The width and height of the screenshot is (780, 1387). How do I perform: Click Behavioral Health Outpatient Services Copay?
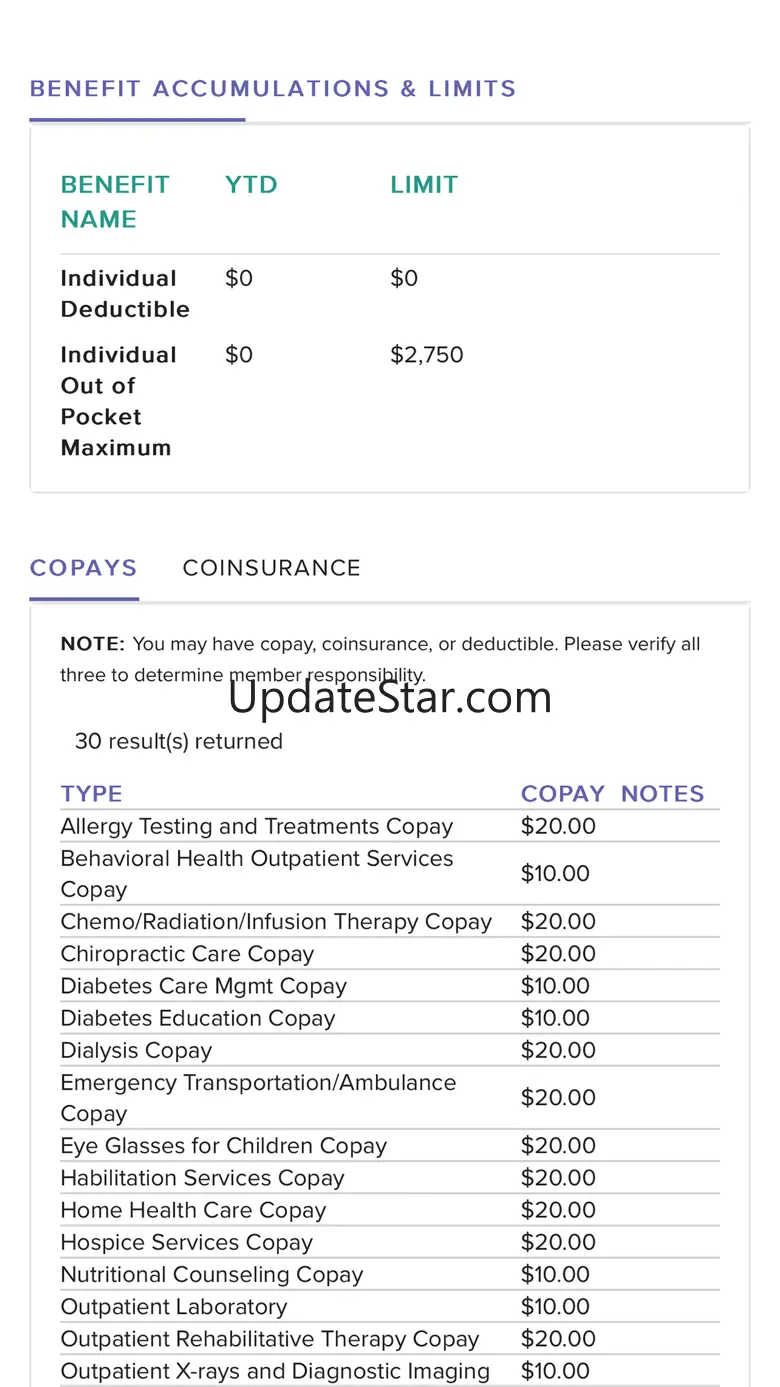point(257,874)
